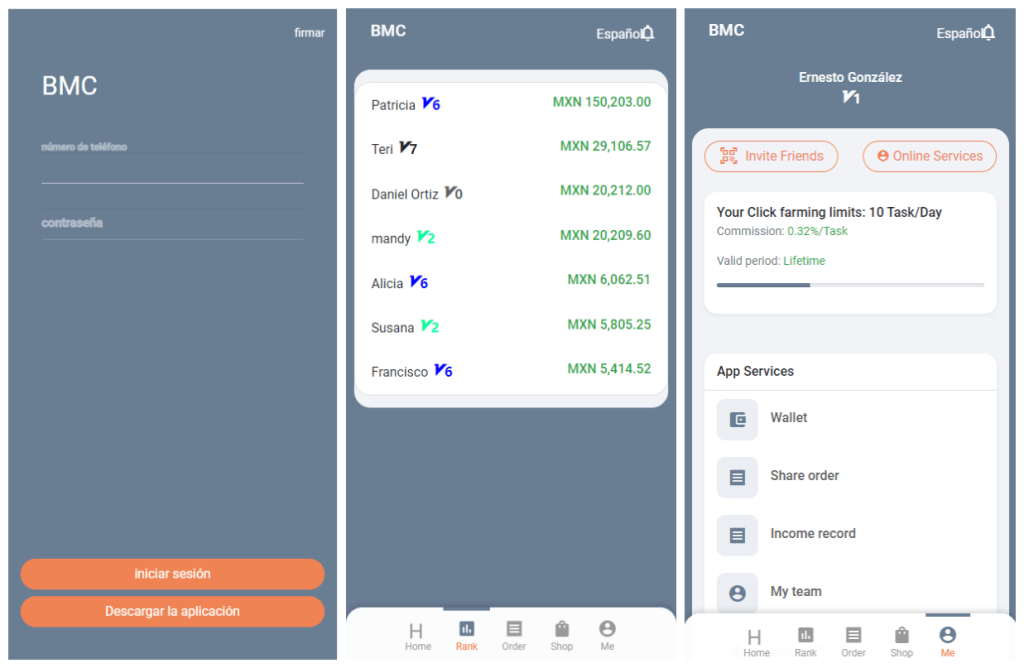Open the Rank chart icon on the profile screen

(805, 635)
